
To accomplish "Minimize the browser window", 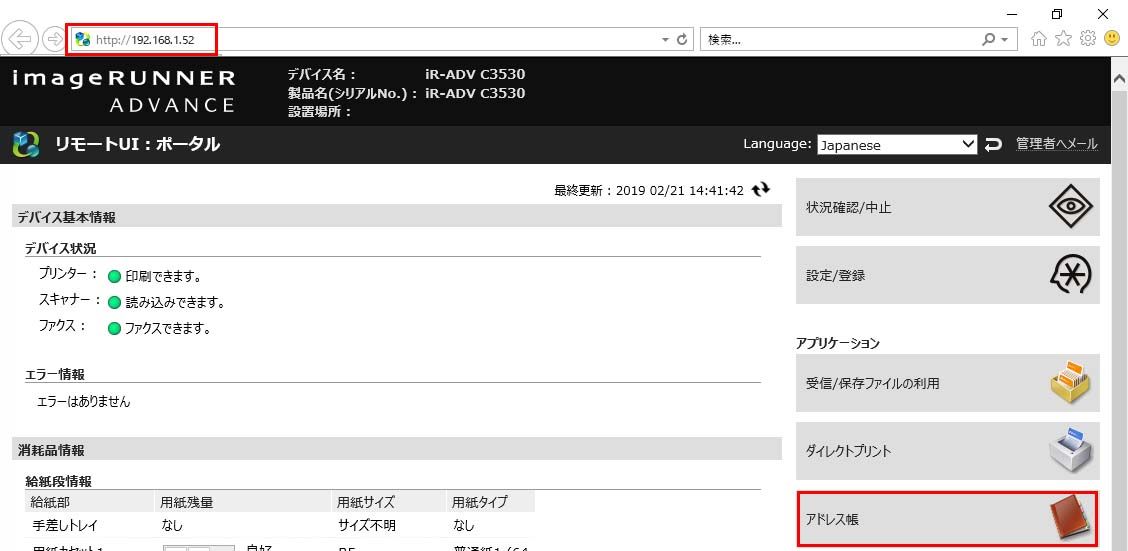I will click(1013, 14).
